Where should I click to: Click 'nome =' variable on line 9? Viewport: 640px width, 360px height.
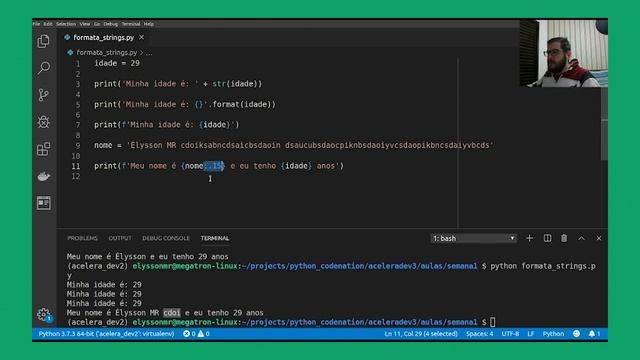108,145
